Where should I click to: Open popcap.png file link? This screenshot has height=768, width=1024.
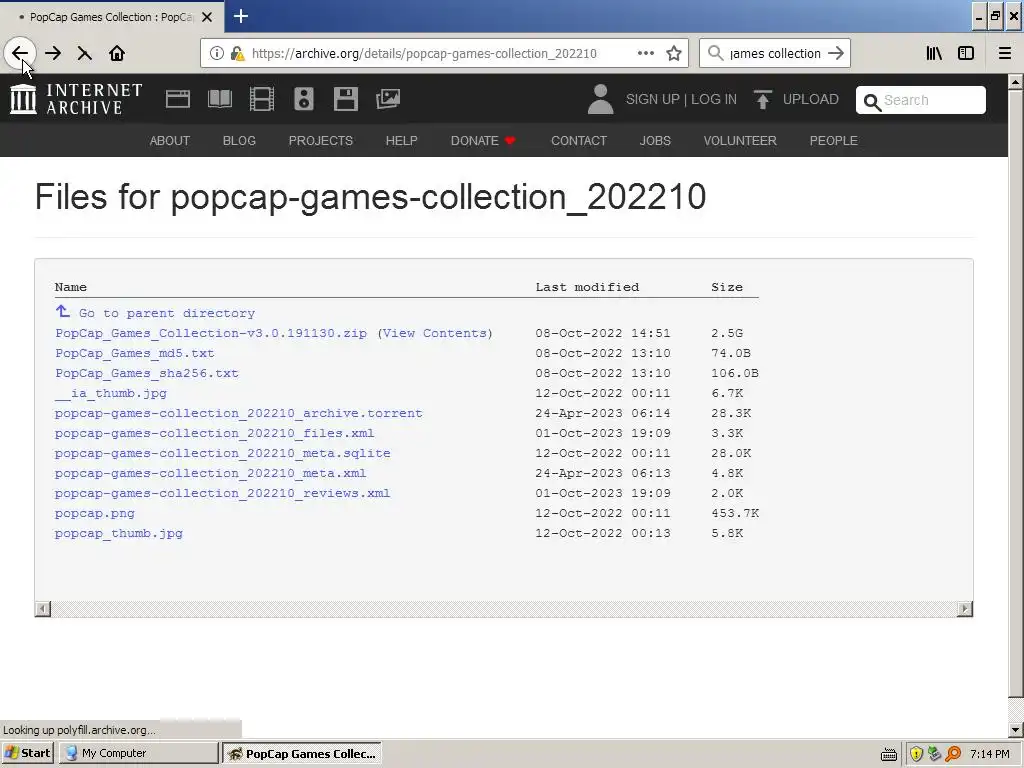coord(95,513)
